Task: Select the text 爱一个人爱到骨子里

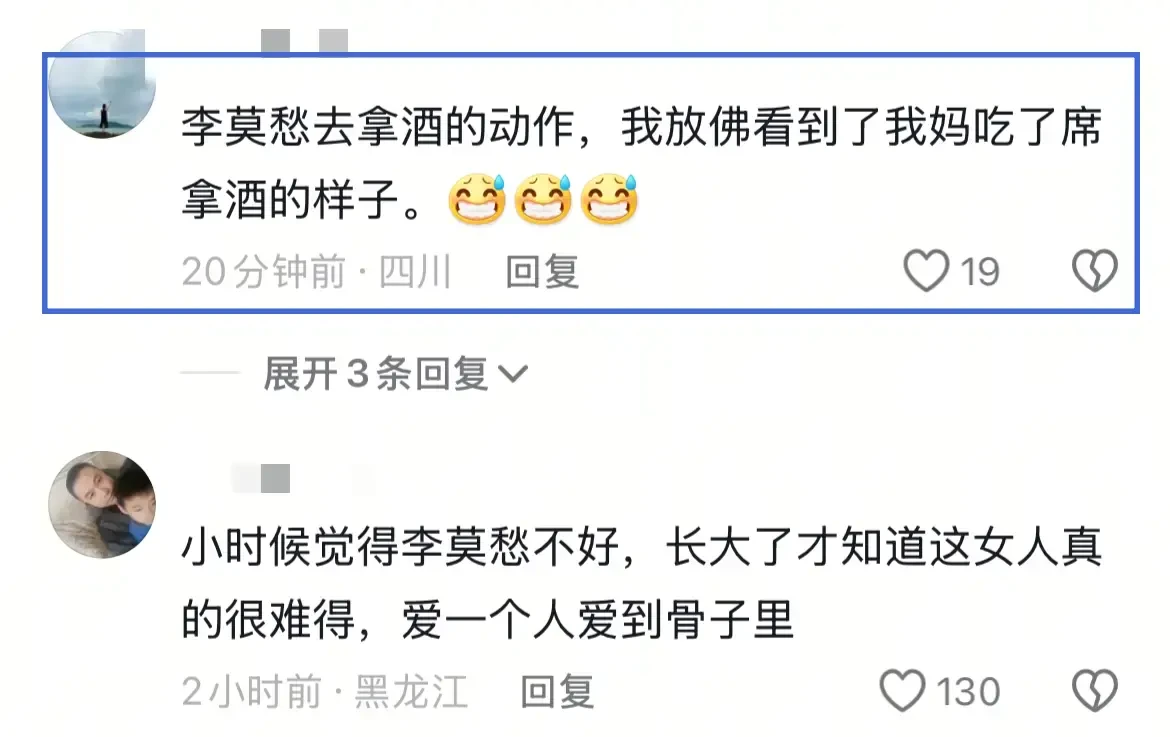Action: coord(598,619)
